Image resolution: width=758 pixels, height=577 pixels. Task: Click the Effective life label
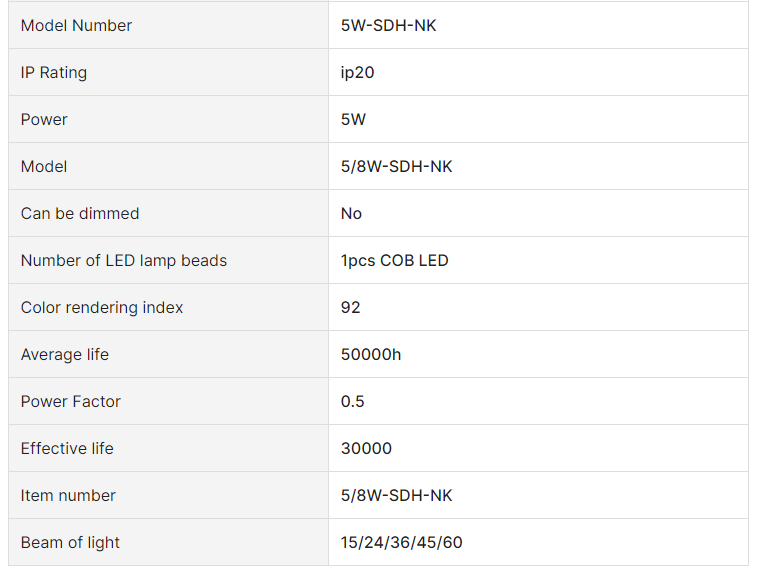pos(67,449)
